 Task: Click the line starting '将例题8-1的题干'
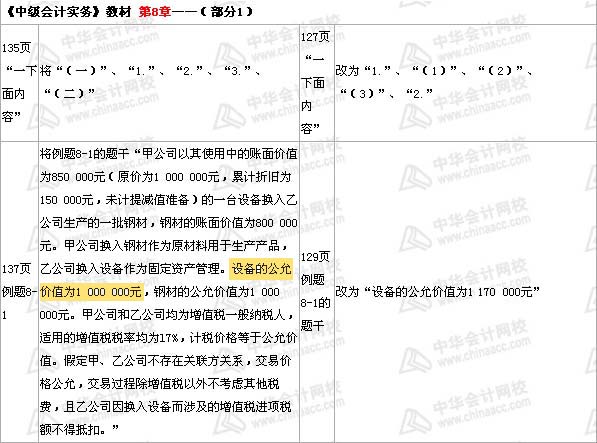click(169, 154)
